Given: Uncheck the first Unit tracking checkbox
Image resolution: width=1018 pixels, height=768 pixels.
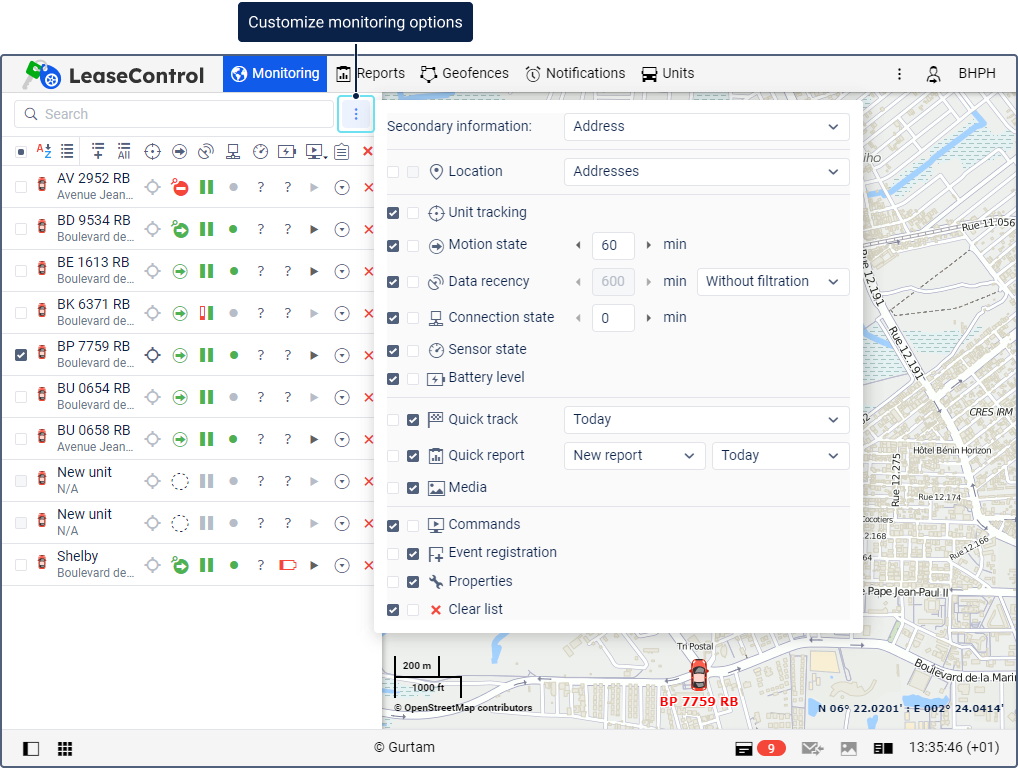Looking at the screenshot, I should 393,213.
